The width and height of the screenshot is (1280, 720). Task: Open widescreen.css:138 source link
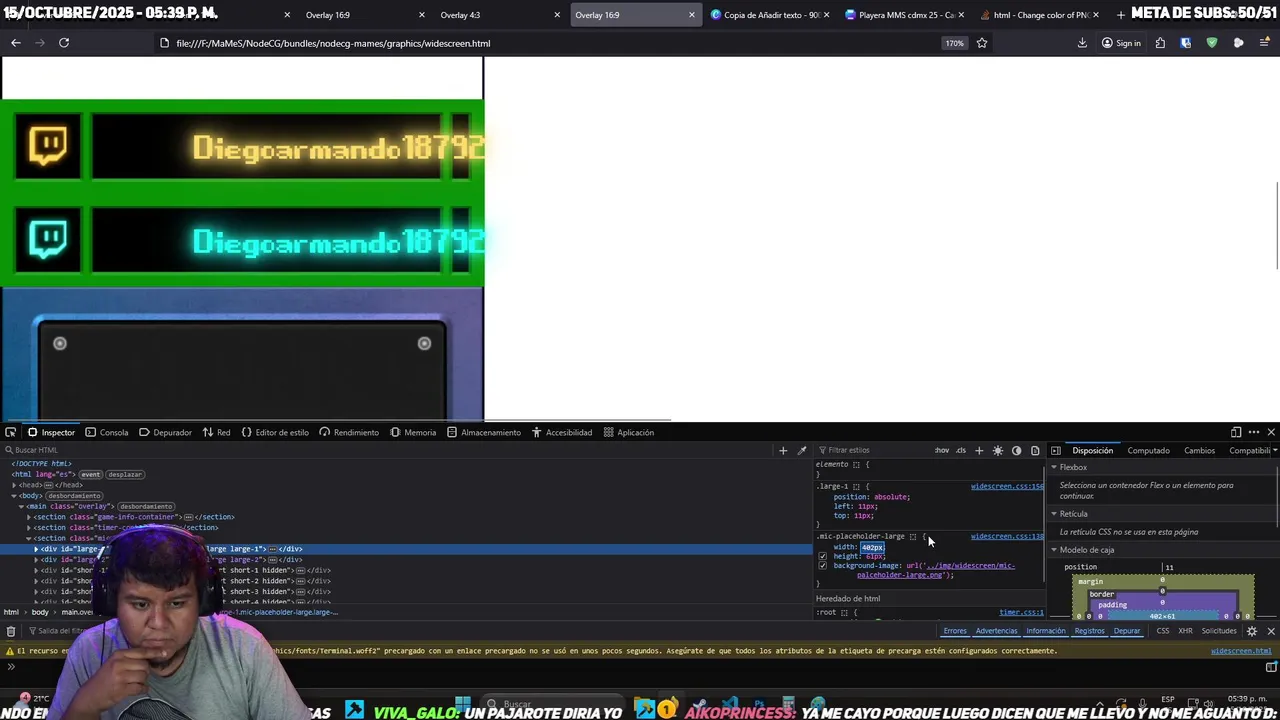pos(1007,536)
